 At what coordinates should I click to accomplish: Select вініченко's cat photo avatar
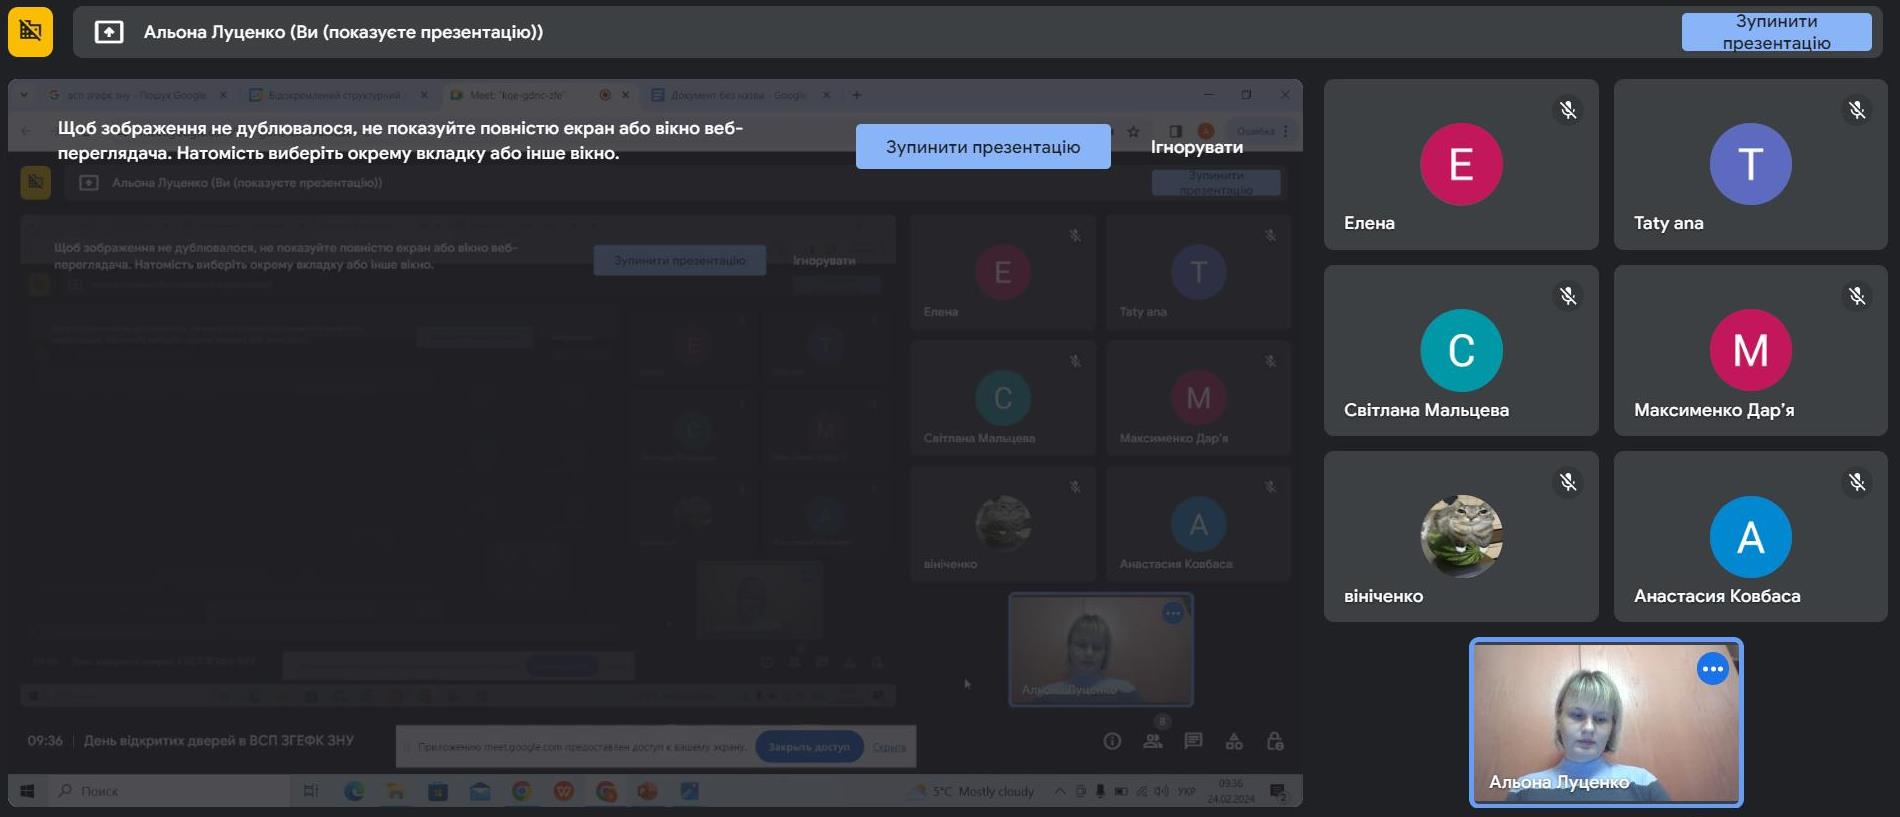point(1461,536)
